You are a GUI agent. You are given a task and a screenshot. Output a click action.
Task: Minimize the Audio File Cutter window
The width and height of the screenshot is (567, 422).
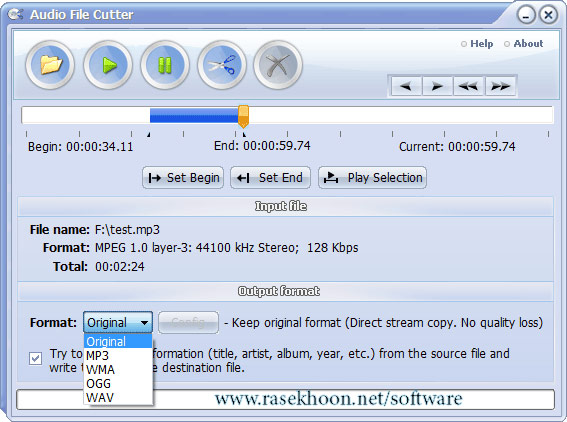click(x=526, y=15)
